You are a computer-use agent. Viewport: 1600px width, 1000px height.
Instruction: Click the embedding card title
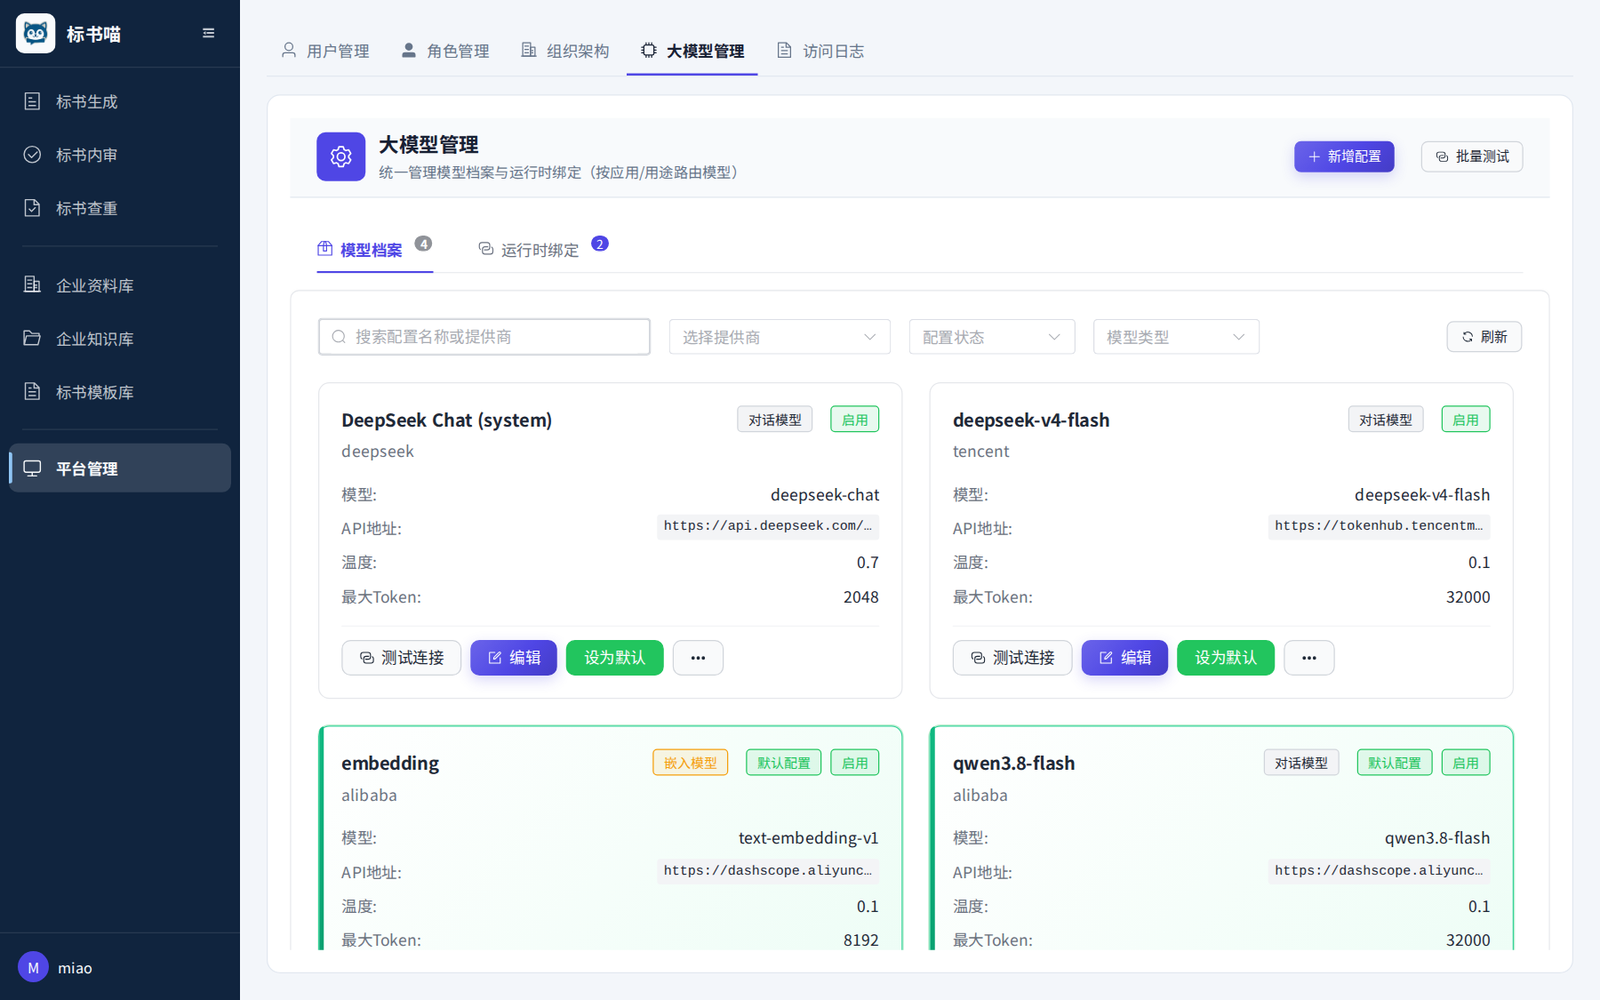(390, 763)
